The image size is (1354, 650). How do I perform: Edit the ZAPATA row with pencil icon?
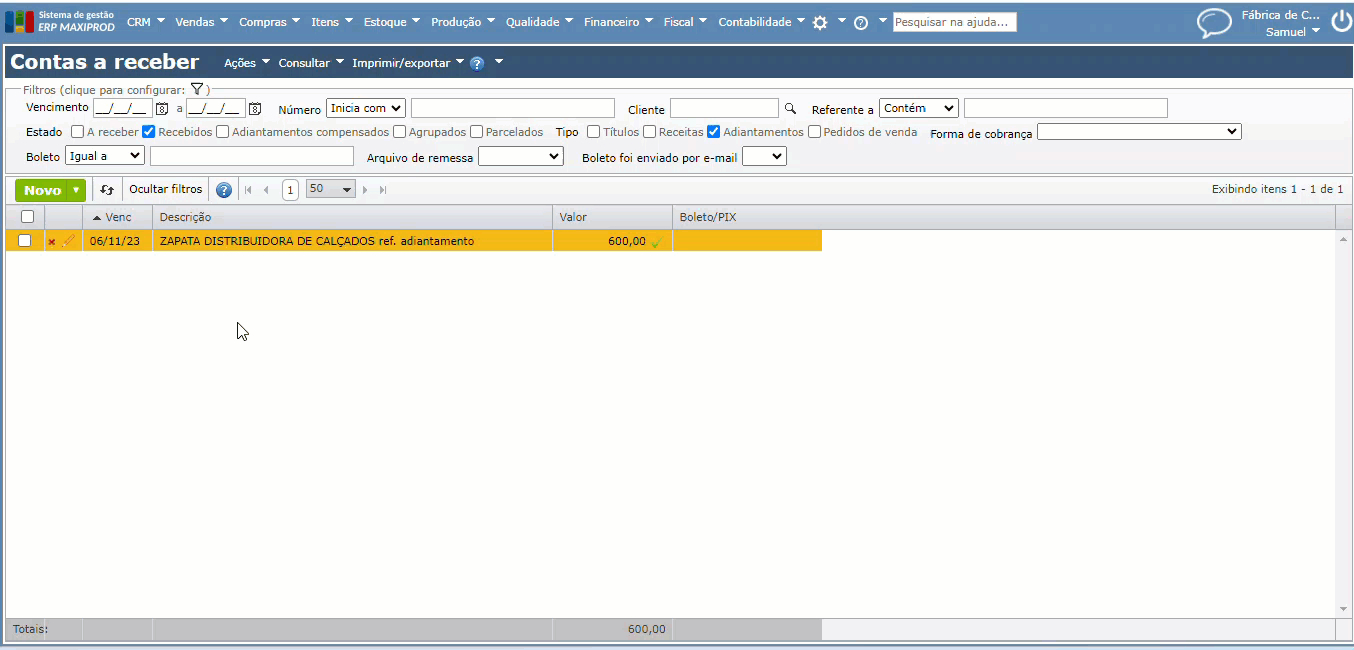click(69, 241)
